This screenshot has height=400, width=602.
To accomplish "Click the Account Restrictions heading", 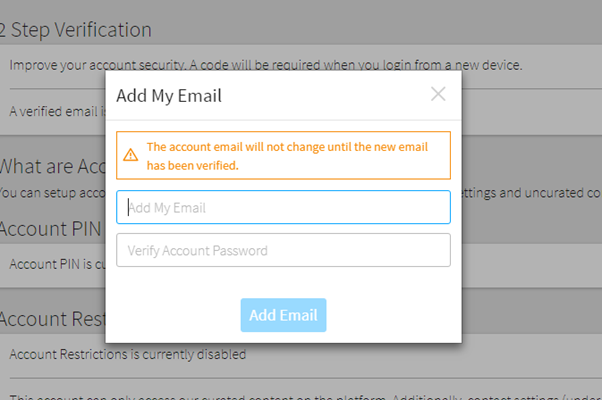I will tap(52, 319).
